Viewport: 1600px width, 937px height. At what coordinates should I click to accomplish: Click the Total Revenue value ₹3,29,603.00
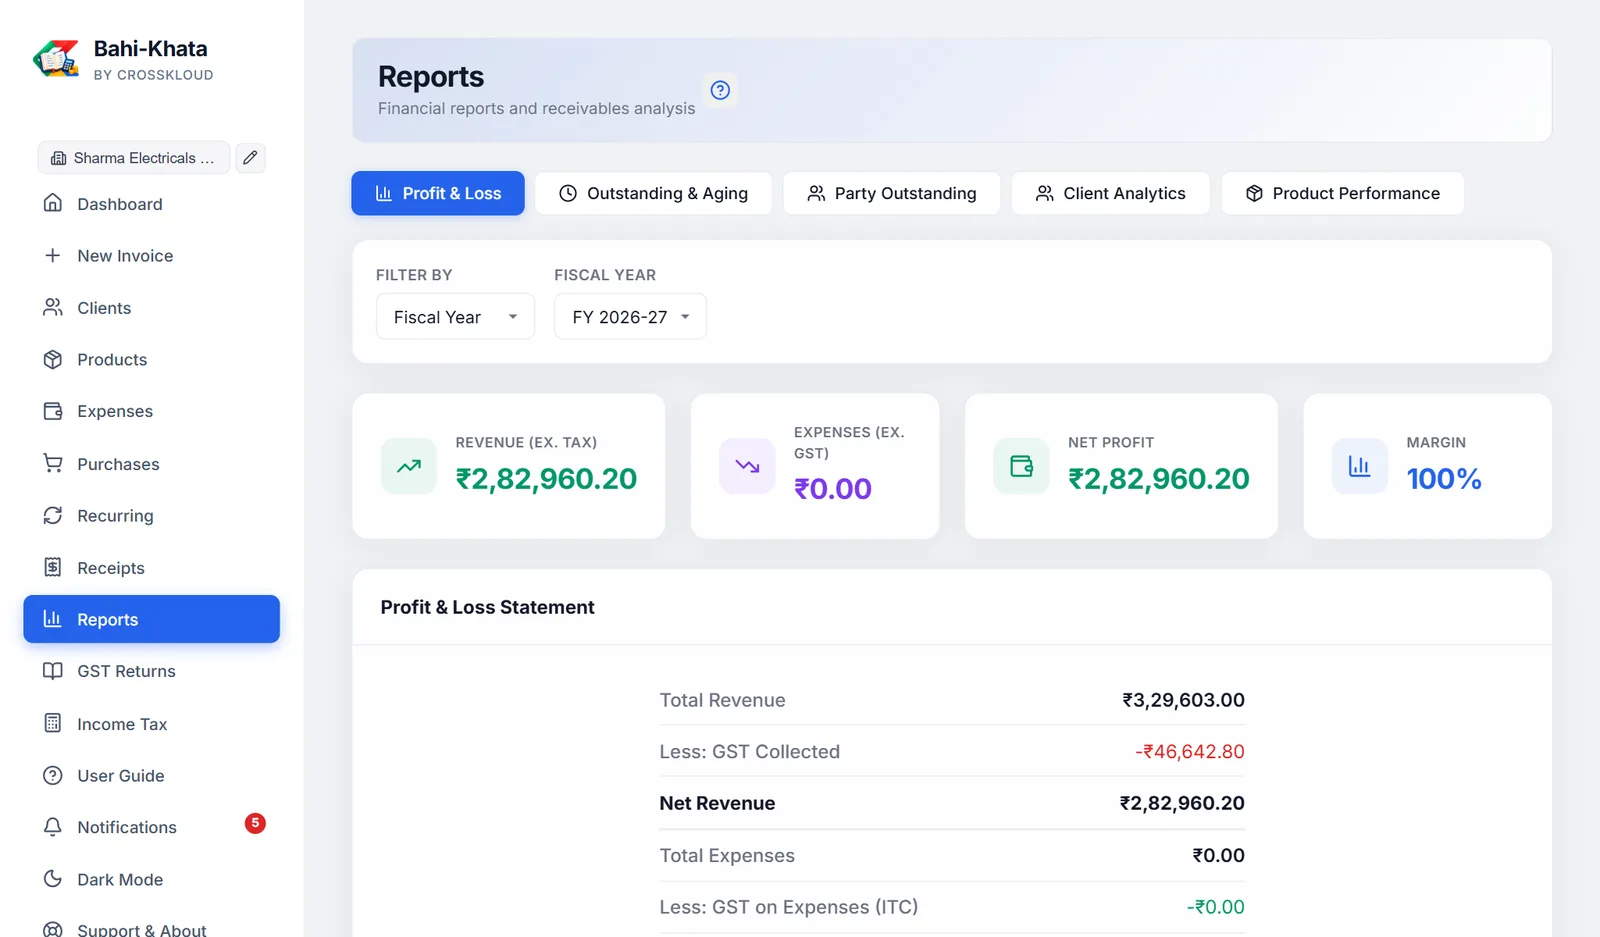point(1183,700)
